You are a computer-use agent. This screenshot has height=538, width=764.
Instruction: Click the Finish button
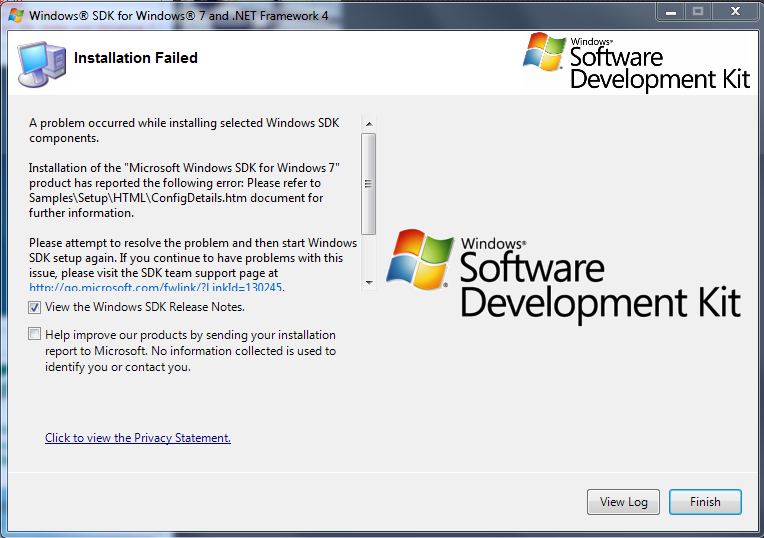pyautogui.click(x=705, y=502)
